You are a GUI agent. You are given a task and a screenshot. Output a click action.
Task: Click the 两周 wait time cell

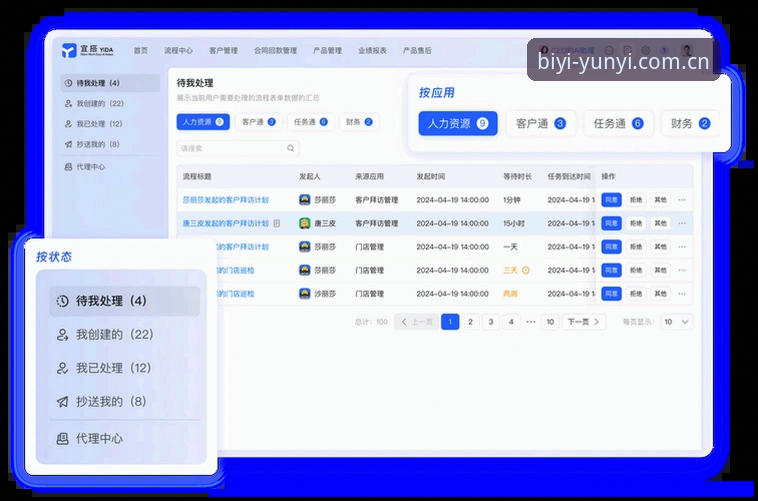pyautogui.click(x=510, y=294)
